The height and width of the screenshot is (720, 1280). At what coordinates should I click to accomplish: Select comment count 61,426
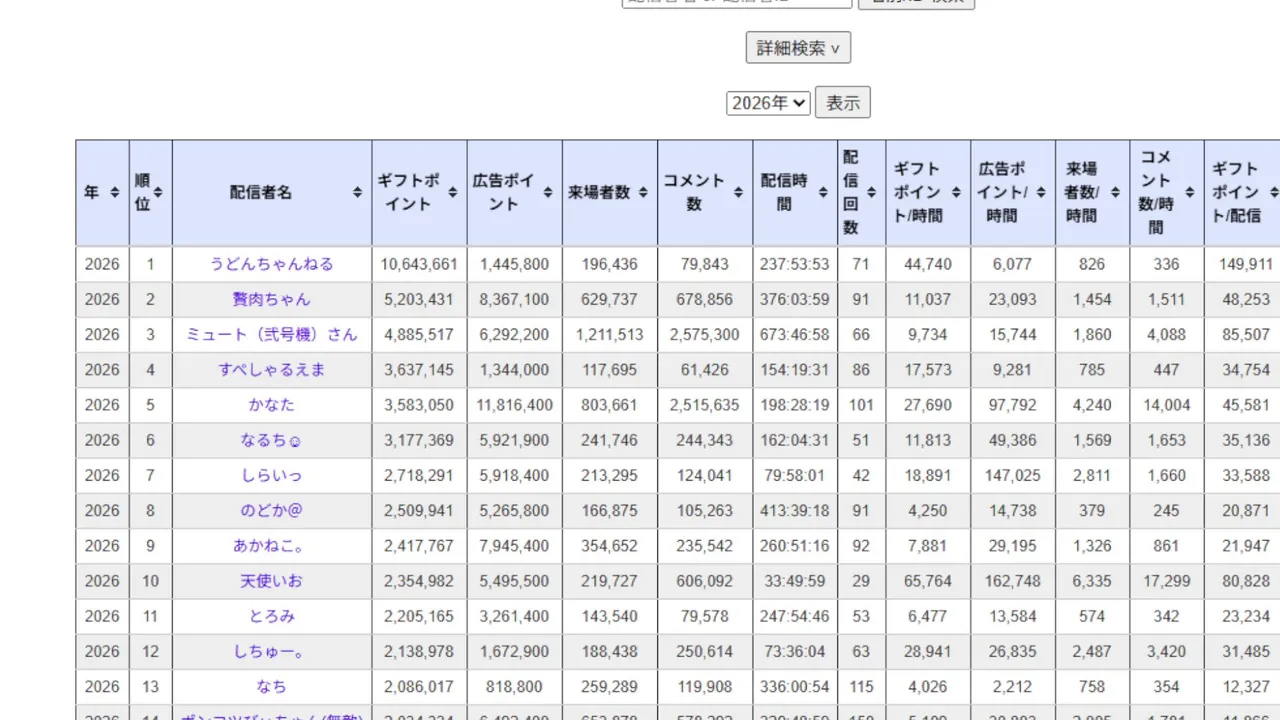(705, 369)
